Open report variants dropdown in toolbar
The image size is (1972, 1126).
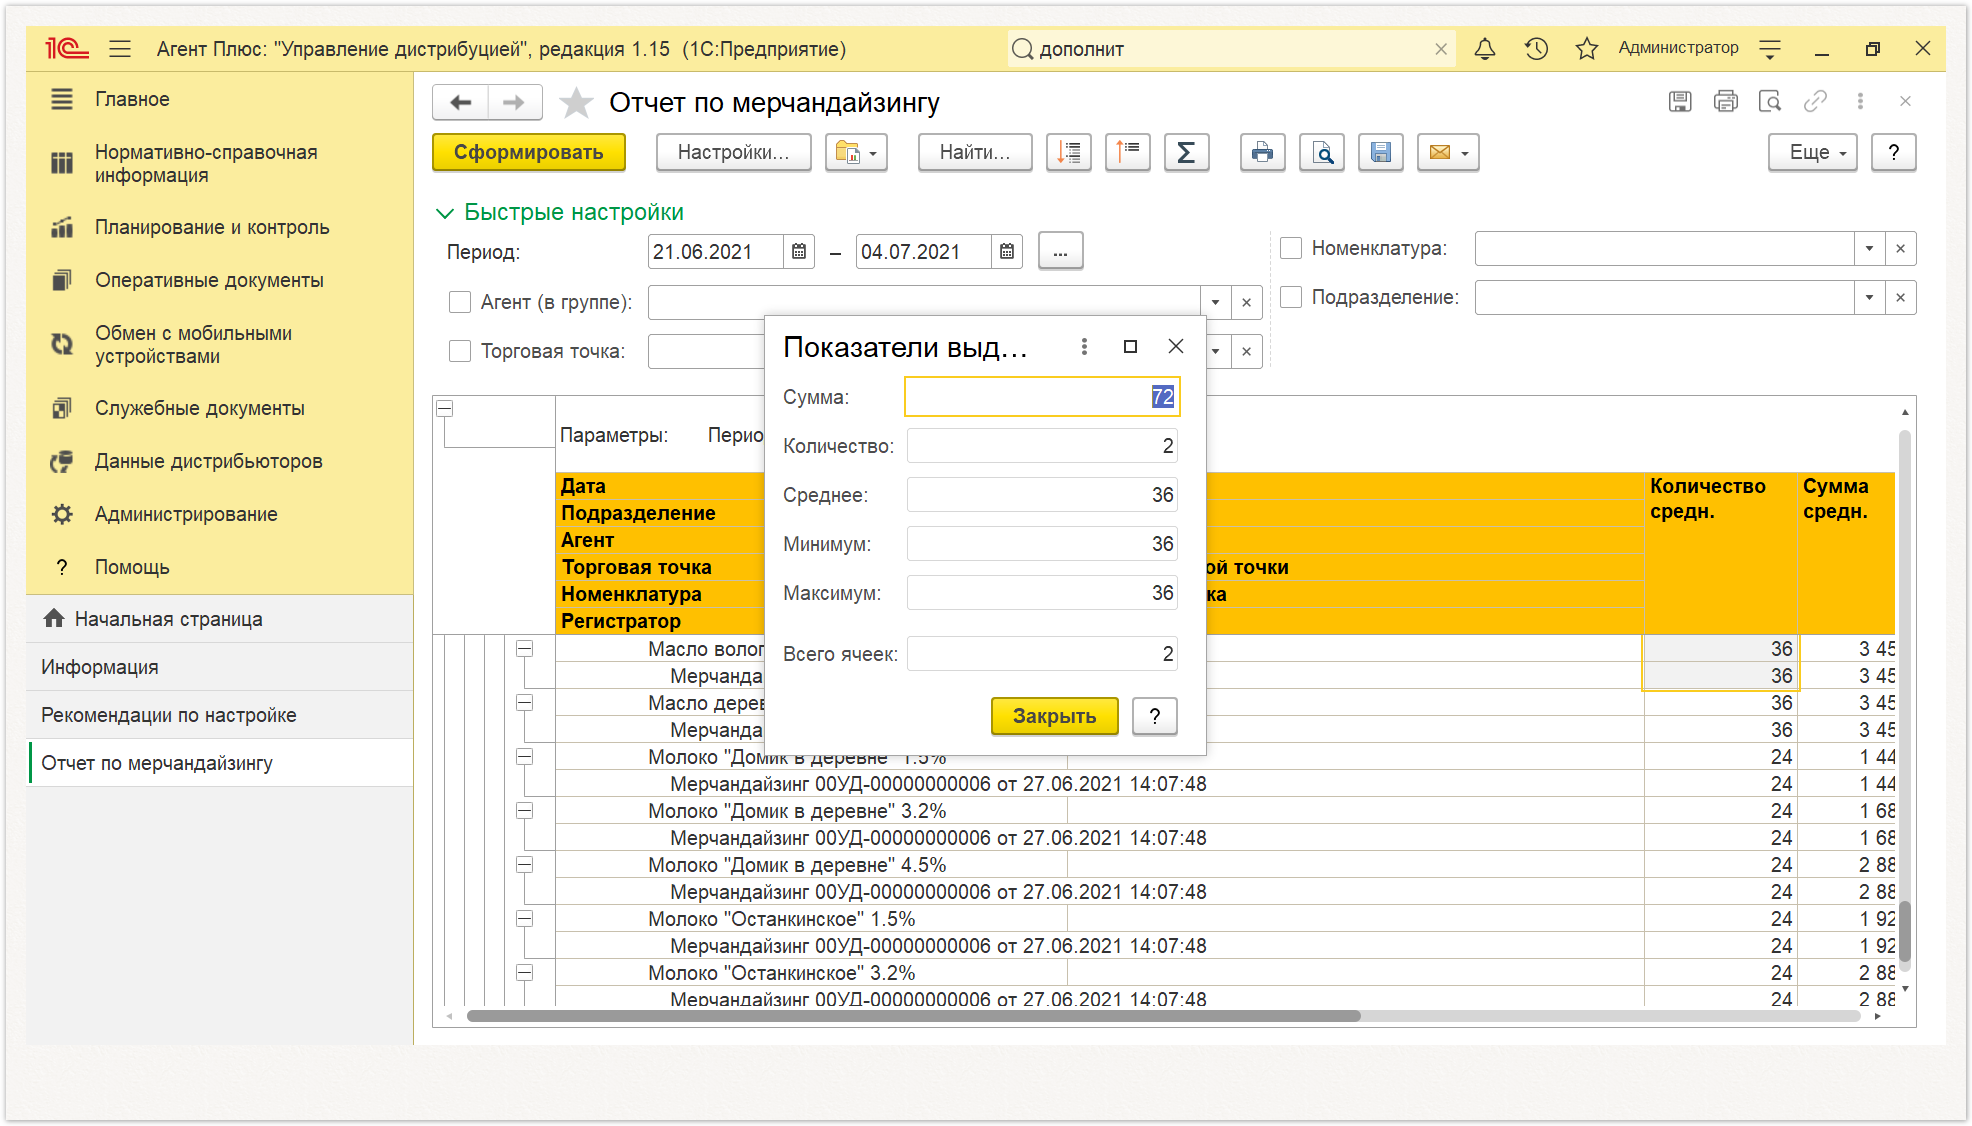pos(856,153)
